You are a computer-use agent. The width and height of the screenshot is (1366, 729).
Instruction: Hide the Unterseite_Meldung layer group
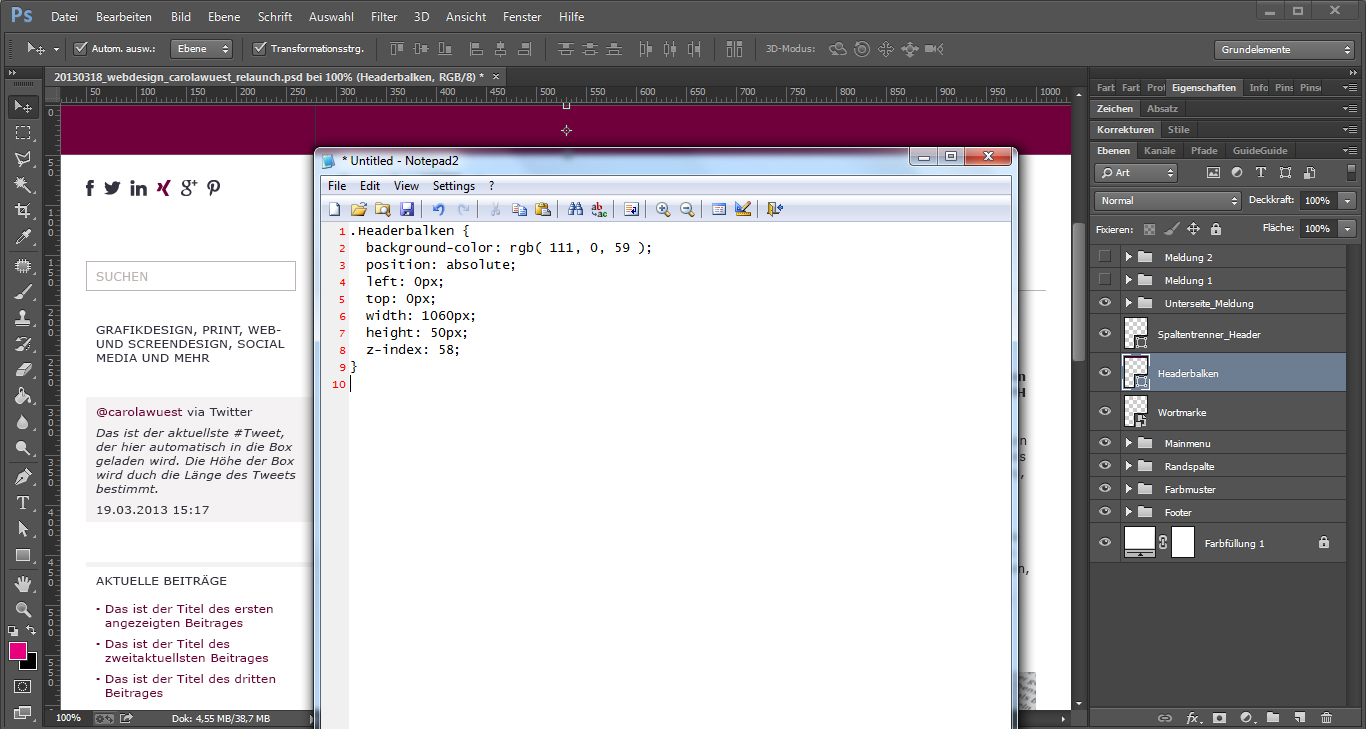(1104, 303)
